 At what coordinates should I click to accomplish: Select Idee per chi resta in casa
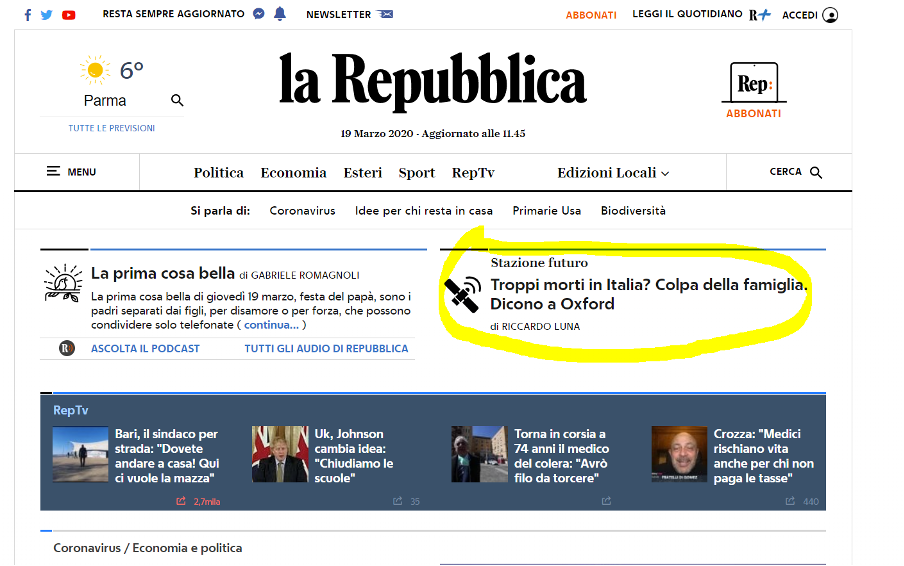(424, 211)
